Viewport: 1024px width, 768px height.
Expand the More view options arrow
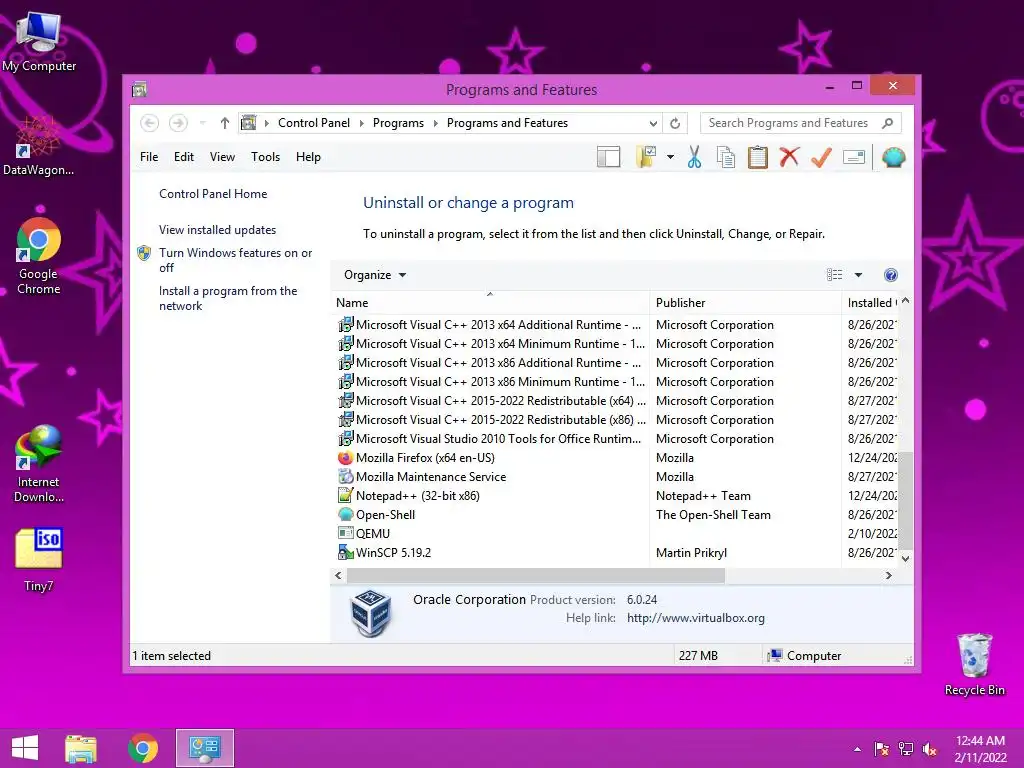coord(858,275)
